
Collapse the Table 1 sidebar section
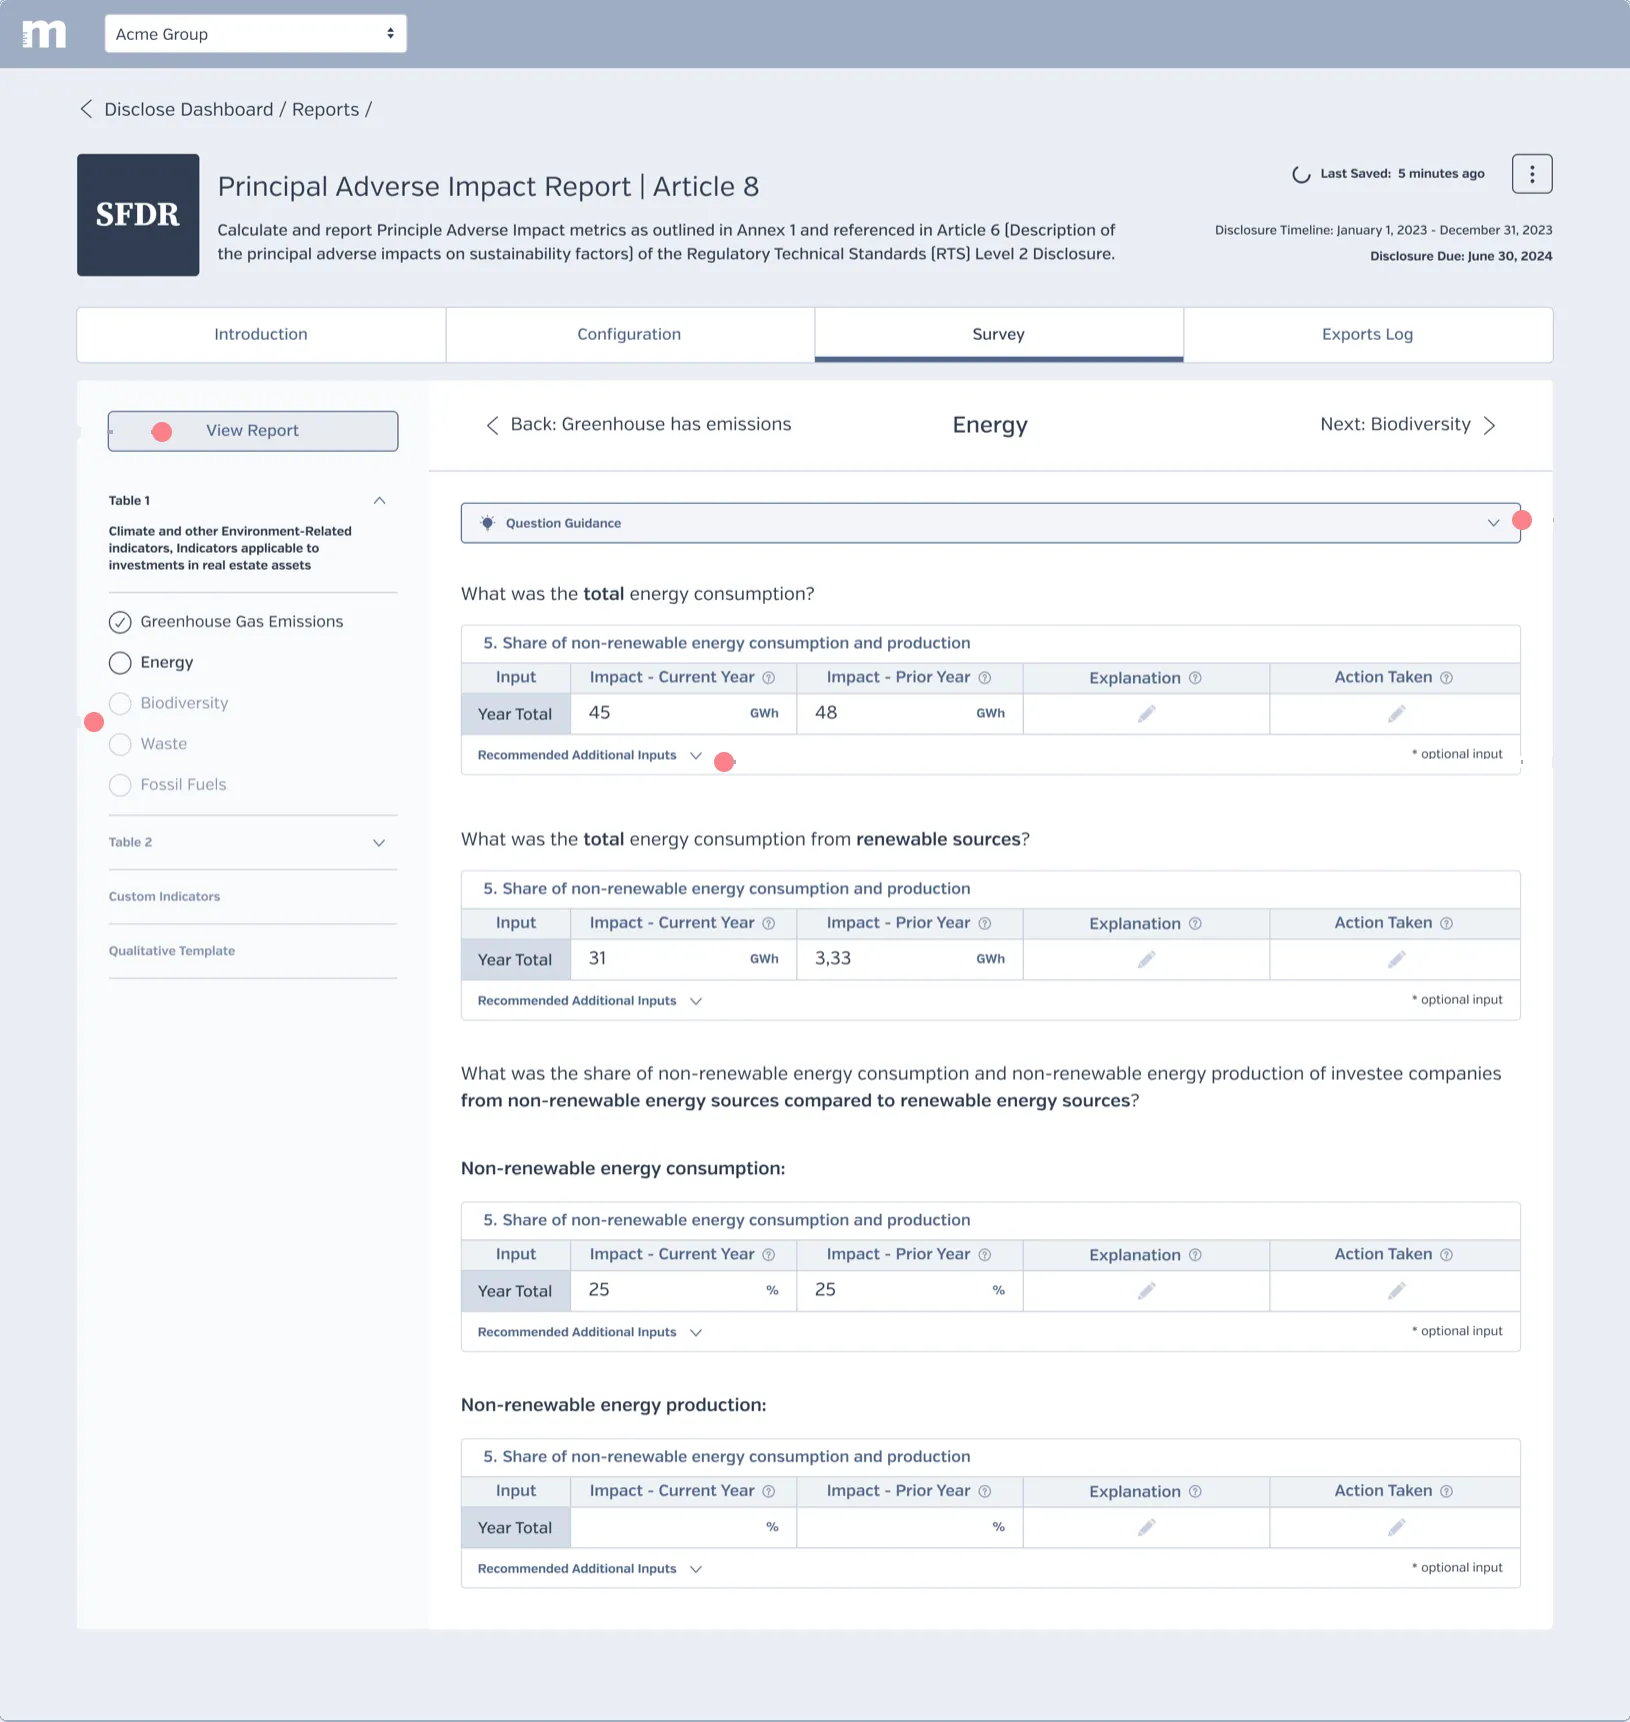[x=379, y=500]
